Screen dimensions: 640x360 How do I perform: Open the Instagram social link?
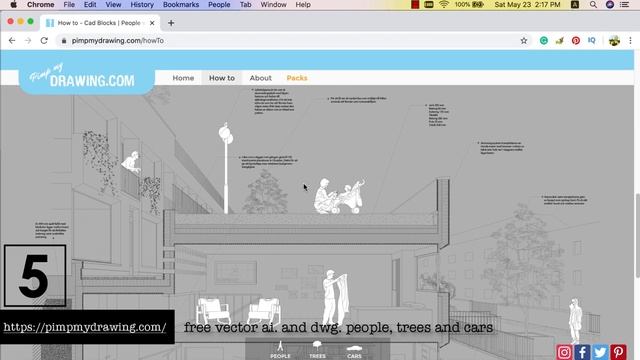564,352
